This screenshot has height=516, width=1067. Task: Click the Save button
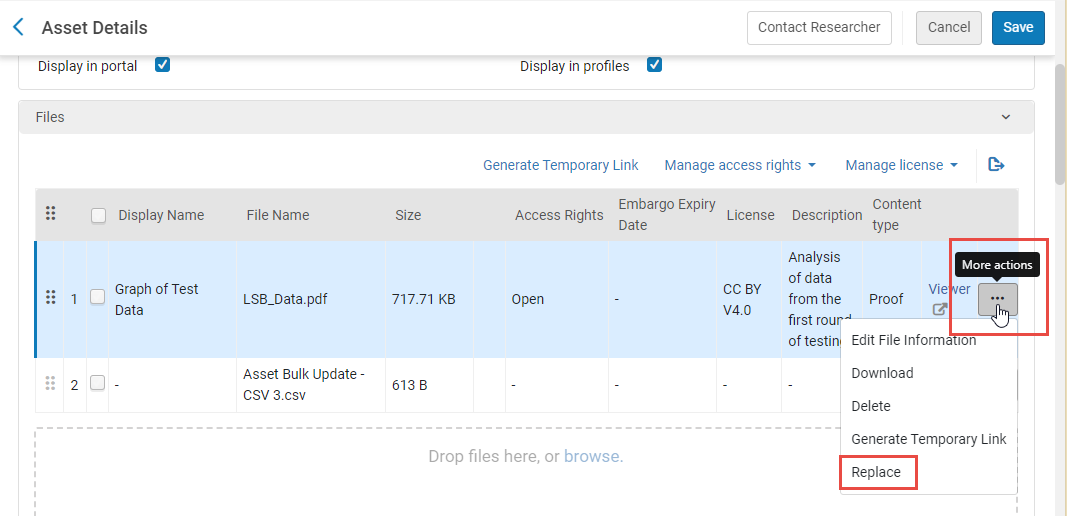pos(1018,28)
